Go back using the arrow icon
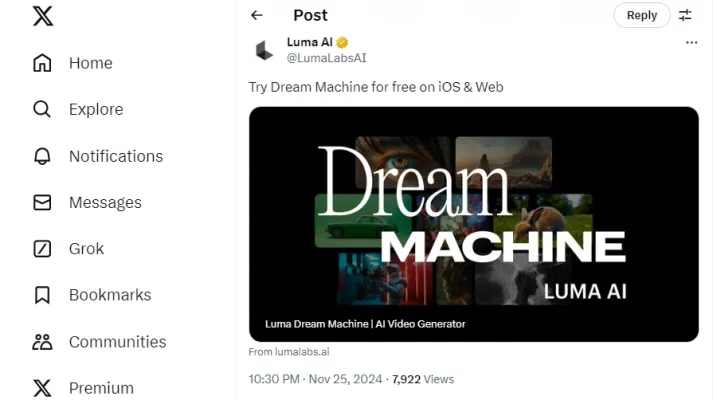The width and height of the screenshot is (713, 400). 257,15
